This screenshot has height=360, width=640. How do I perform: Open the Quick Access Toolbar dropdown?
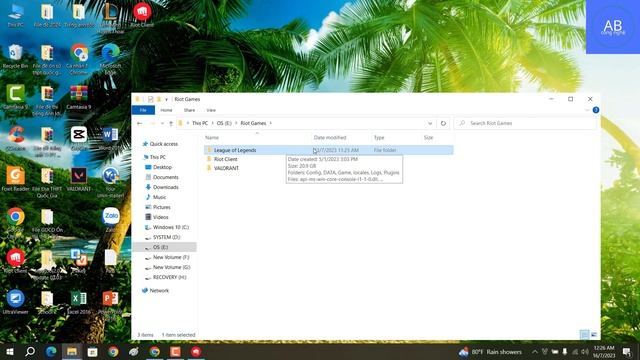point(167,99)
